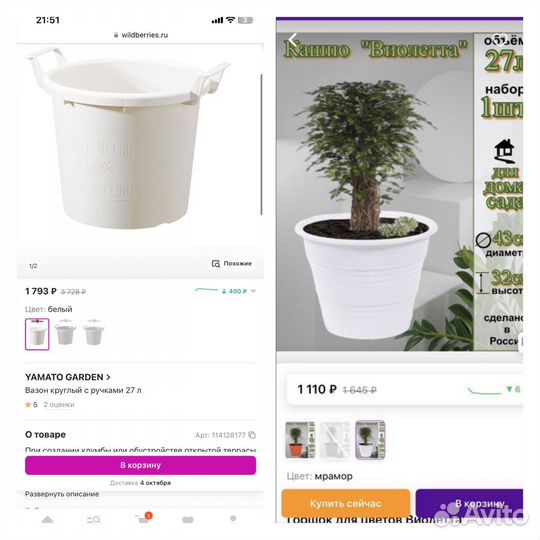Open the catalog search icon in the bottom bar

[x=94, y=519]
